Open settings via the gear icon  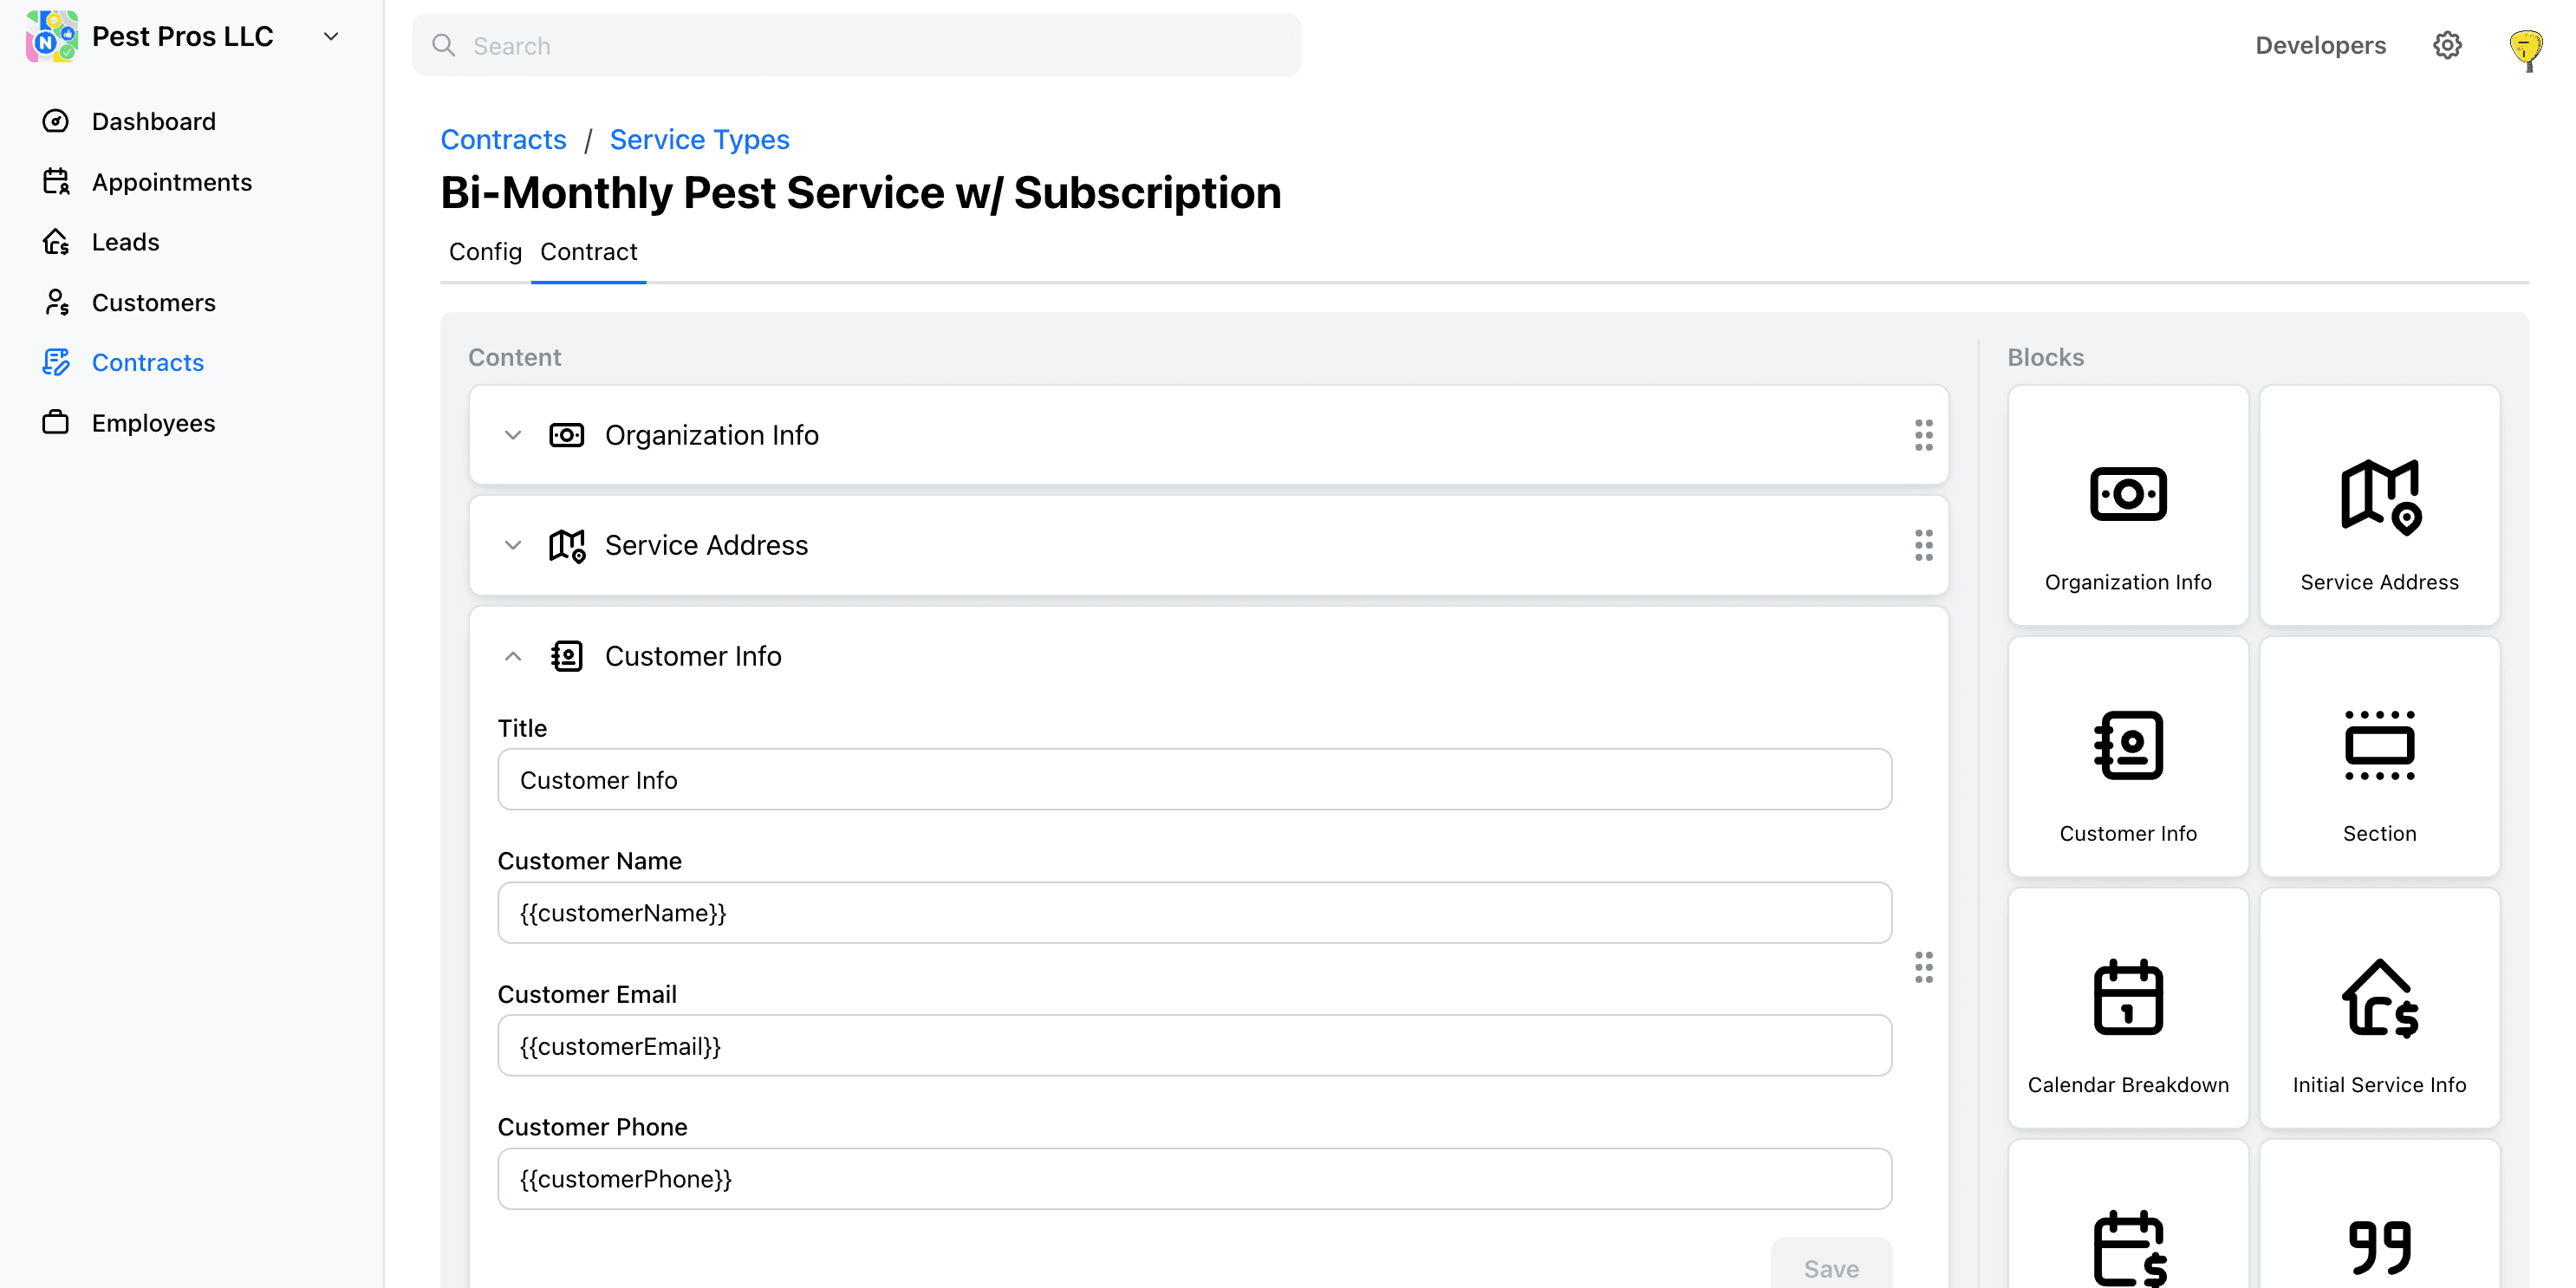[x=2447, y=45]
